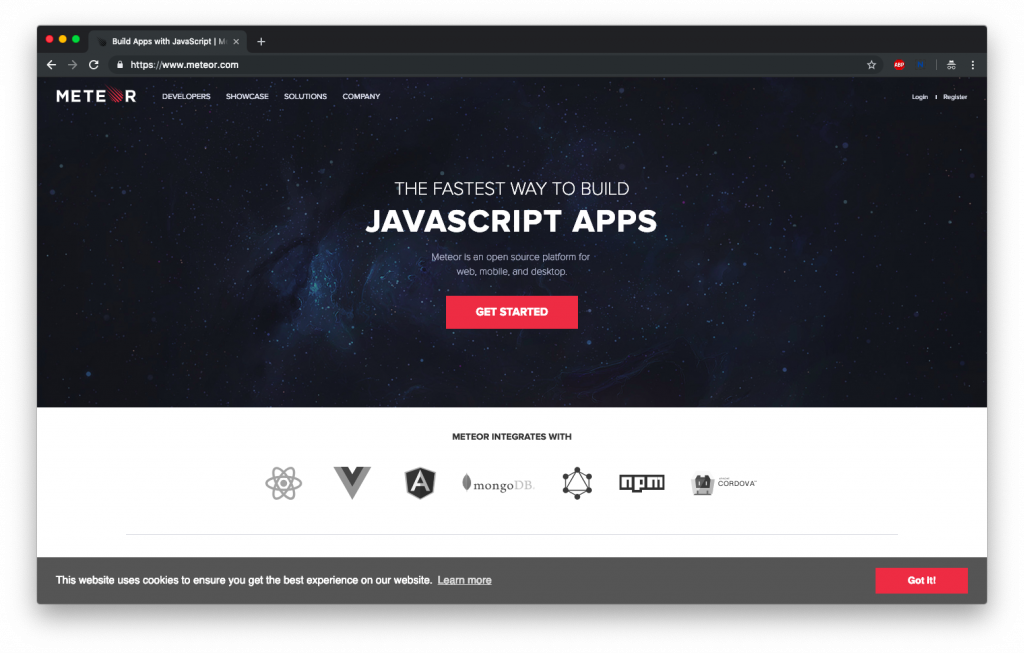
Task: Select the Vue.js logo
Action: [x=351, y=483]
